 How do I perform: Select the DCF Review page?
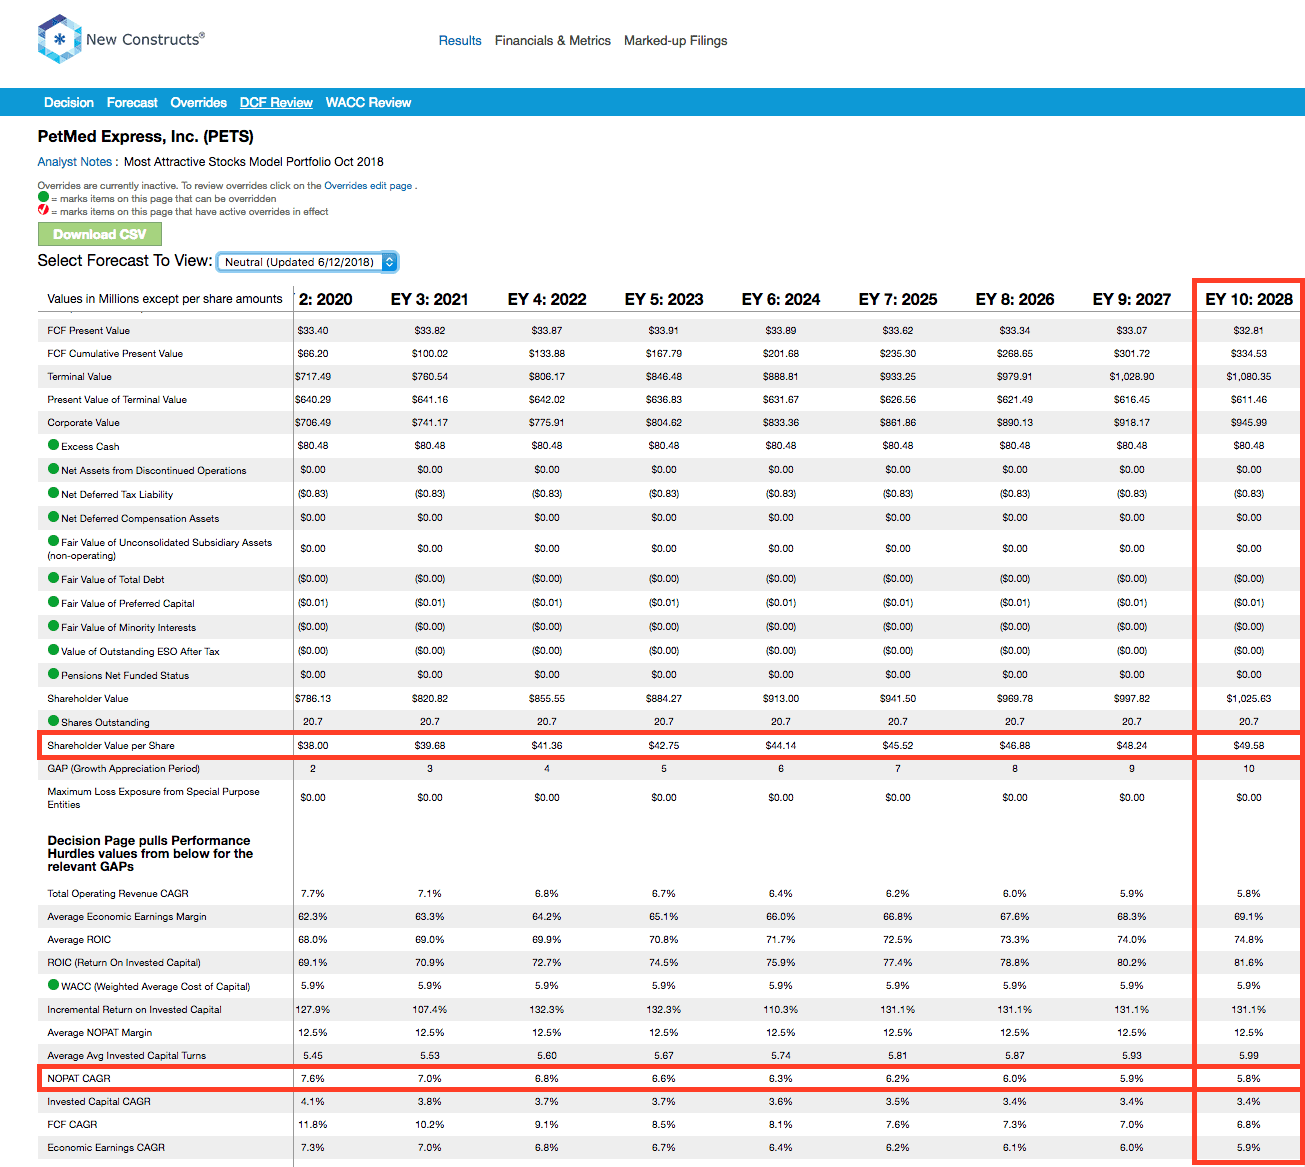pyautogui.click(x=276, y=103)
